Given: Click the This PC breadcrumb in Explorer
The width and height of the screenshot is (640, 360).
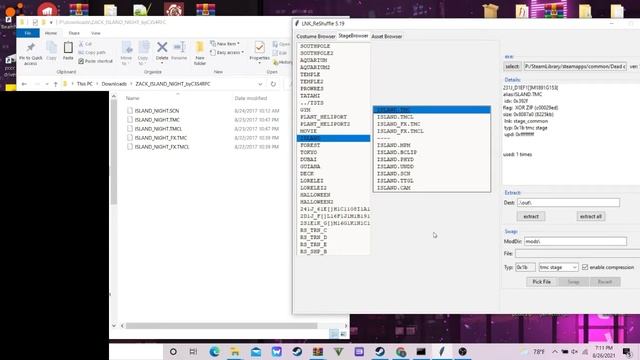Looking at the screenshot, I should click(84, 84).
